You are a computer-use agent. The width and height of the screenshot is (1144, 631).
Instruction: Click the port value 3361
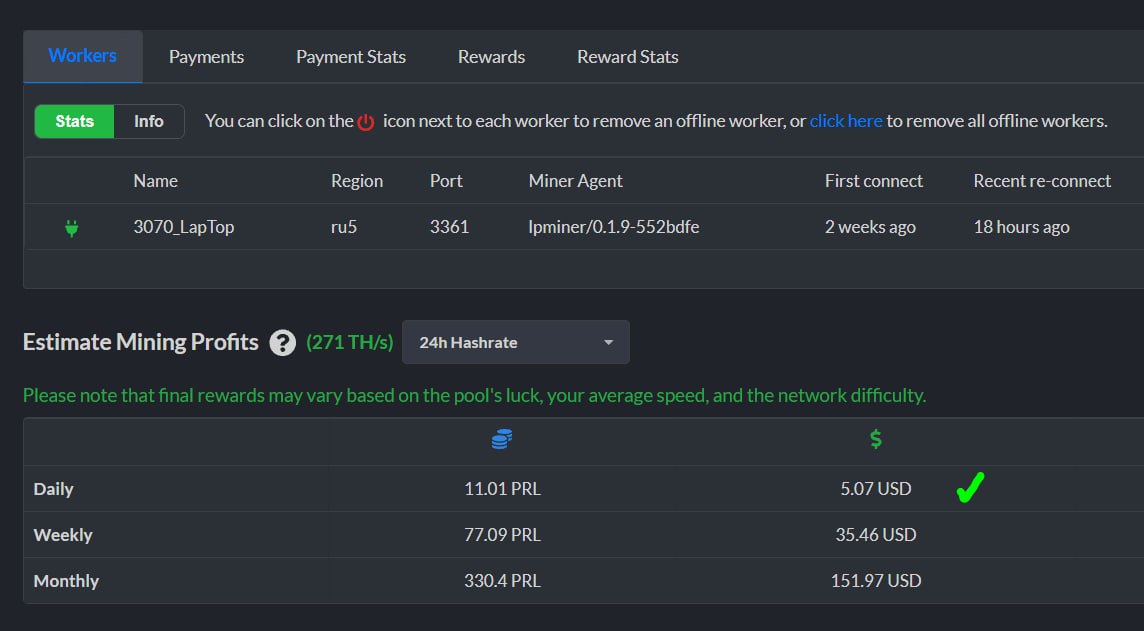tap(449, 227)
